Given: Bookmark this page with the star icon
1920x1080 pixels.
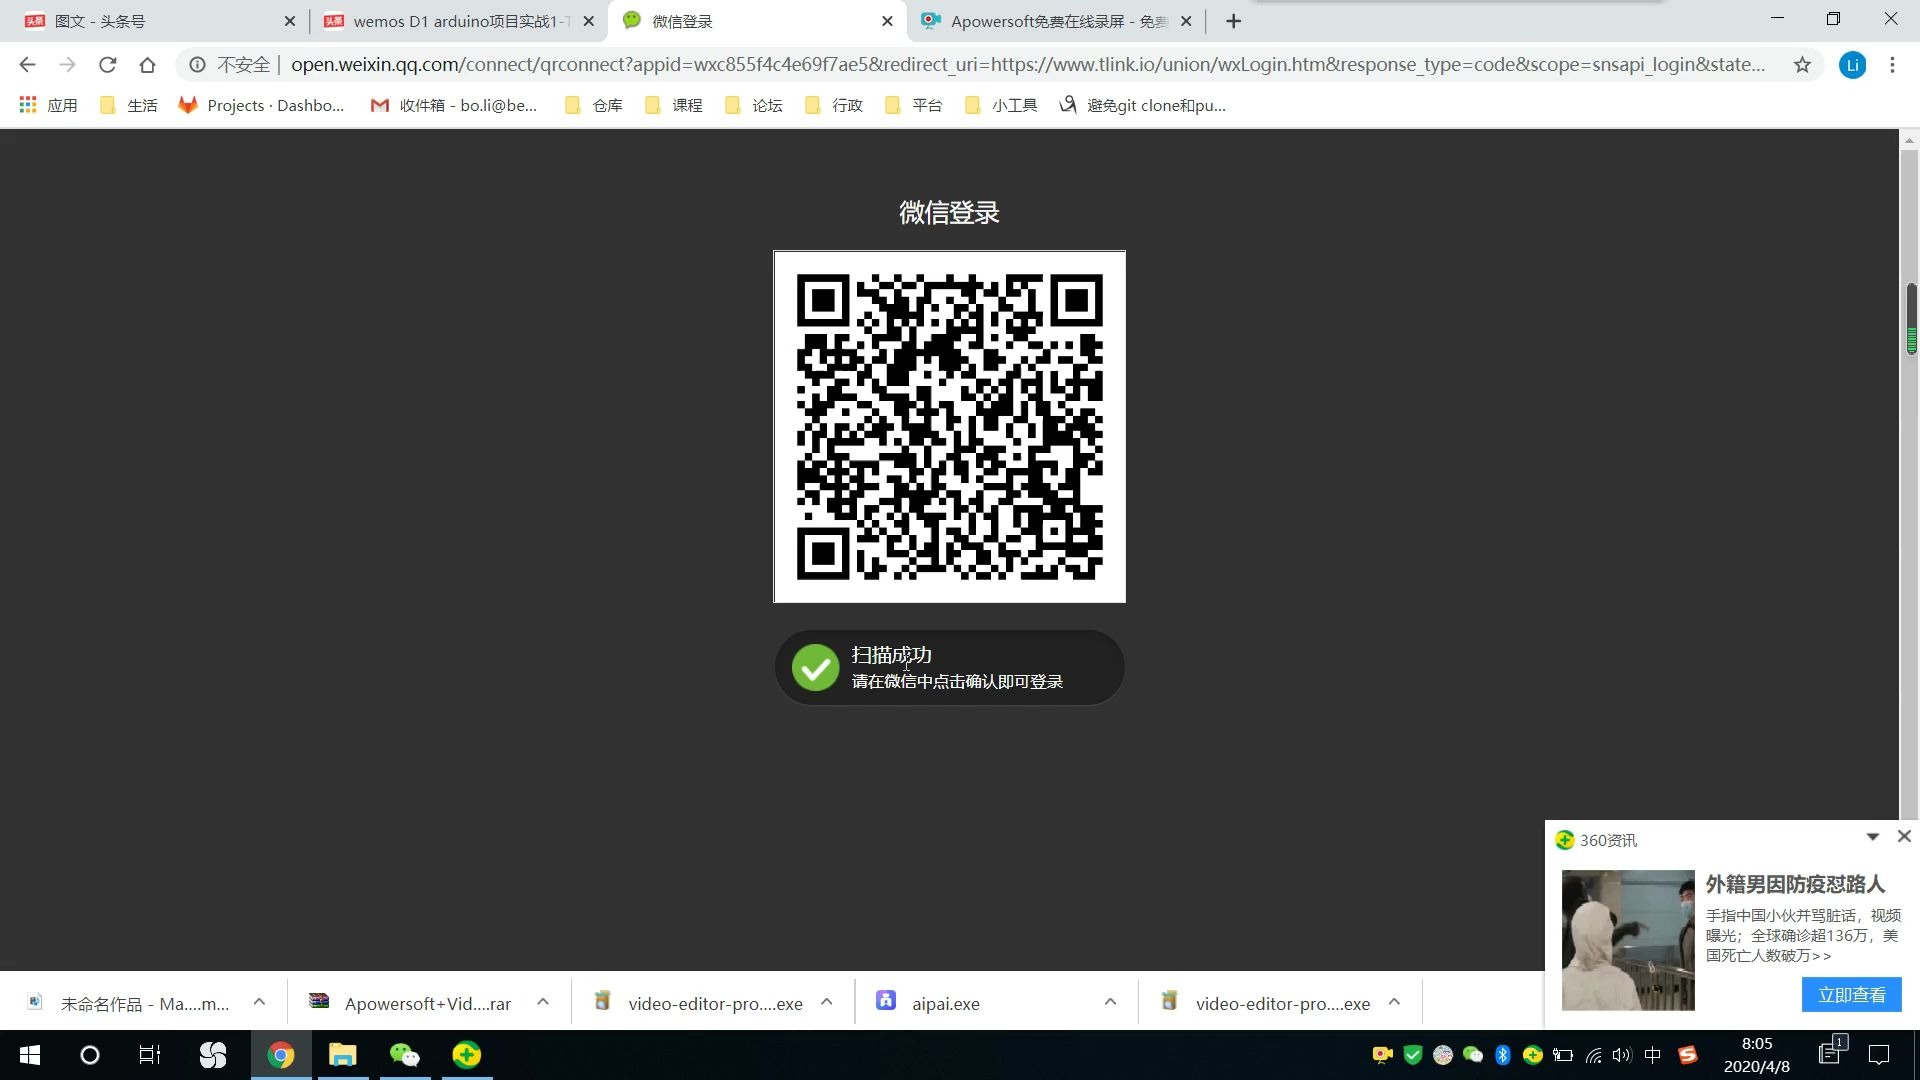Looking at the screenshot, I should click(1802, 65).
